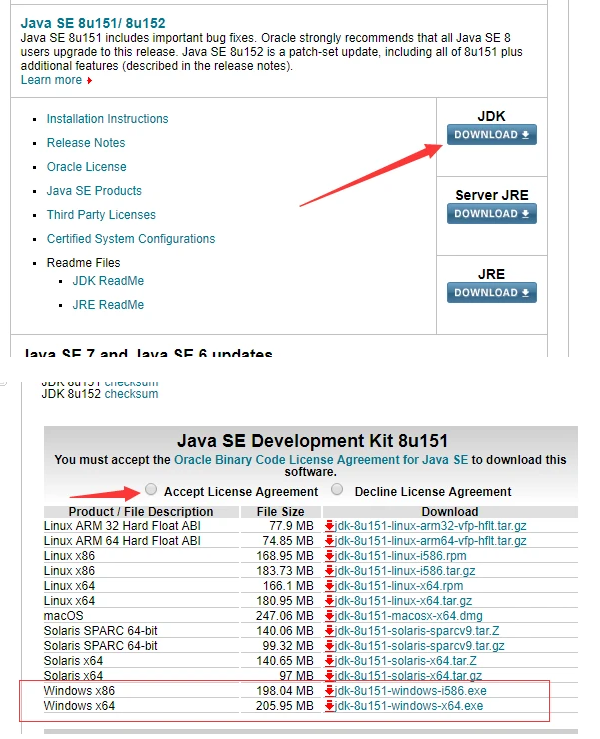Click the Server JRE Download button

[492, 214]
